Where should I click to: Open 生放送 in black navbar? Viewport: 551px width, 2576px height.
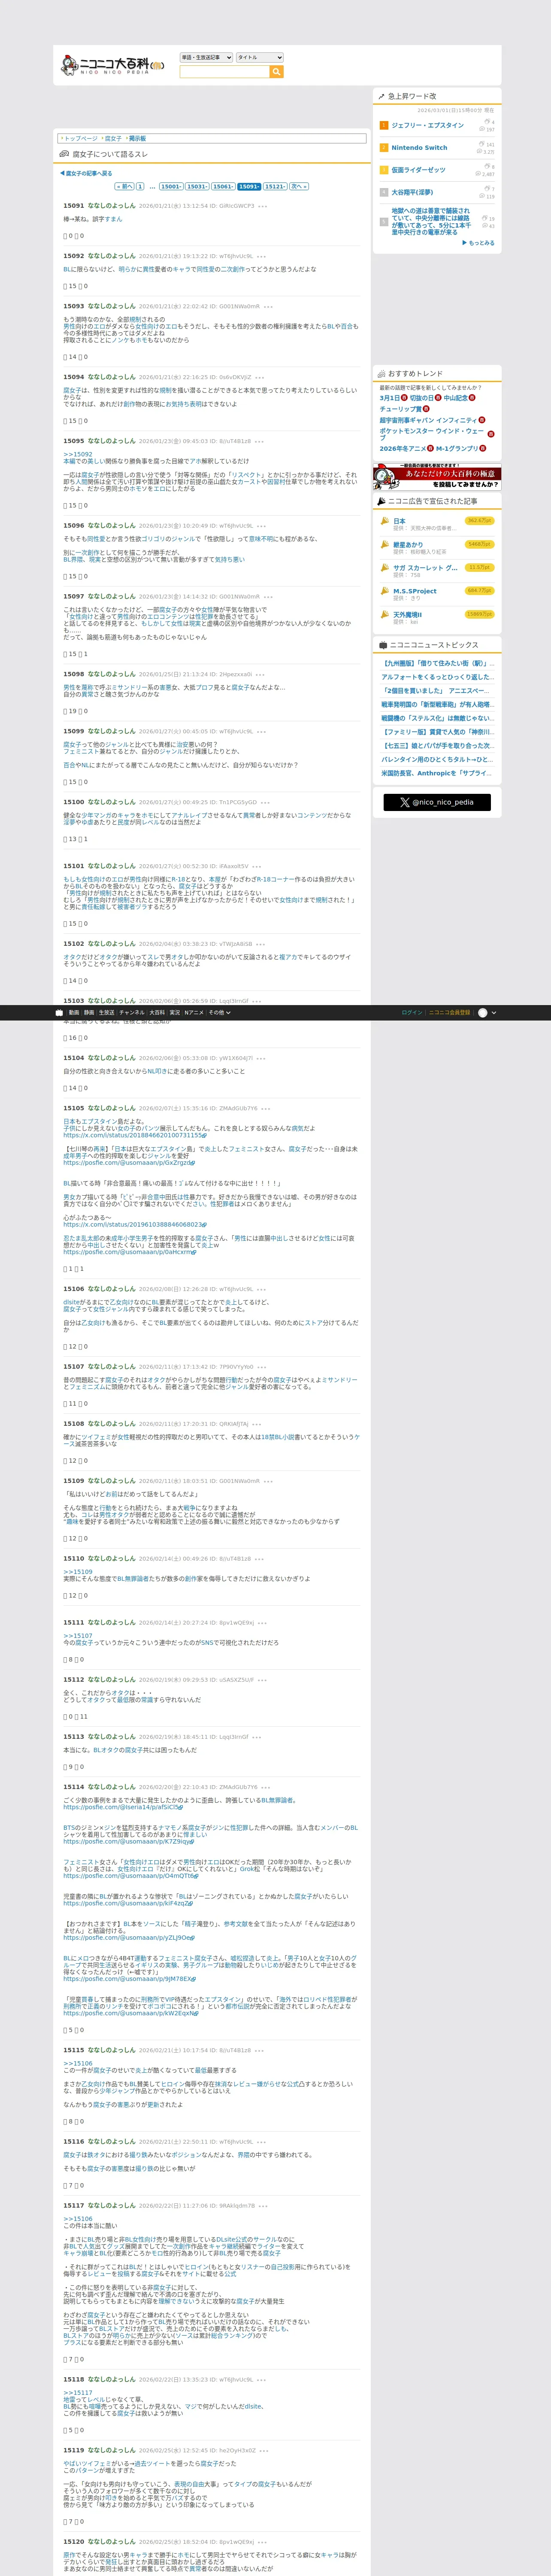point(106,1012)
